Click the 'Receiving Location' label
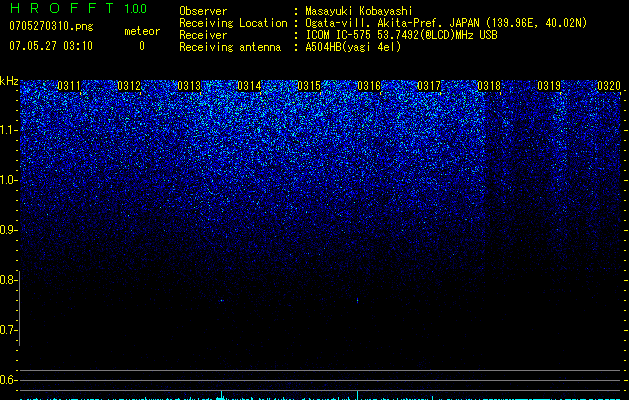 [x=233, y=23]
